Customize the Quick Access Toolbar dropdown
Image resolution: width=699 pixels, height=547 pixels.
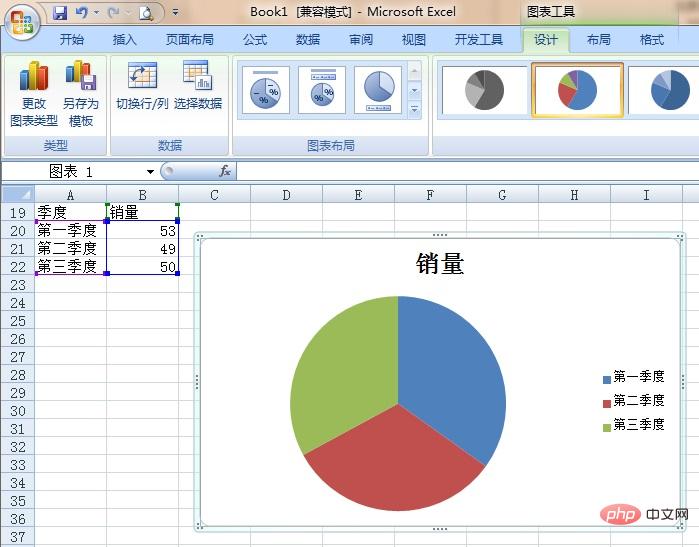(175, 12)
